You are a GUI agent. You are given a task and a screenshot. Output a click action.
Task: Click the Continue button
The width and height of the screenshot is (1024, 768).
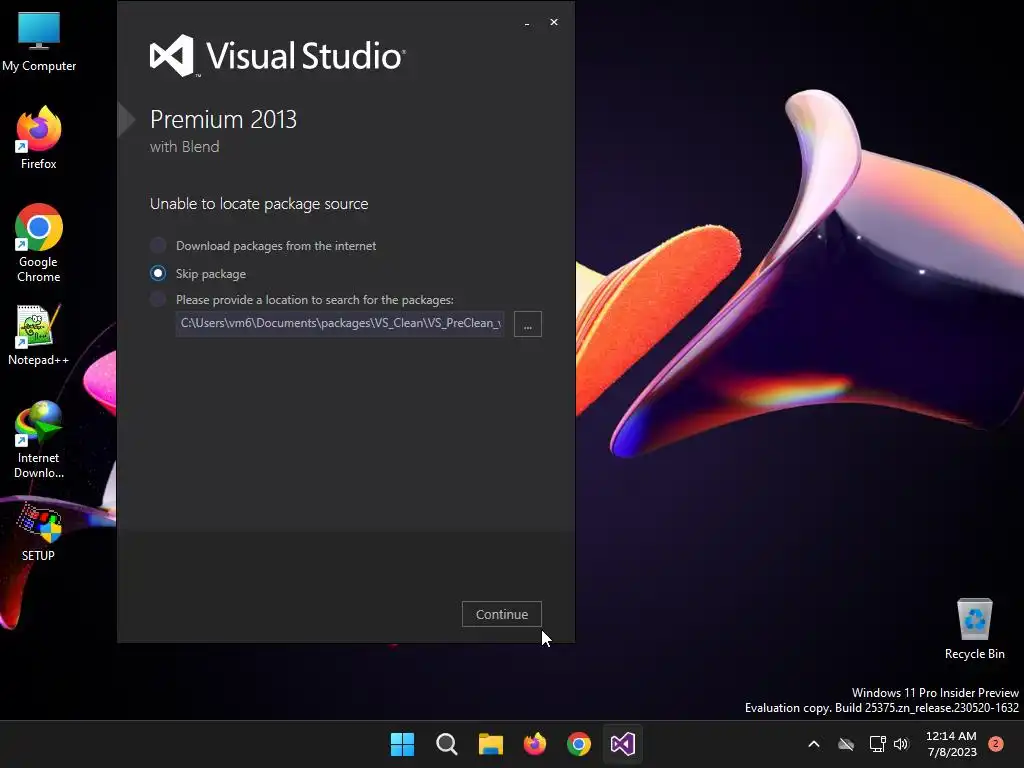pyautogui.click(x=502, y=614)
